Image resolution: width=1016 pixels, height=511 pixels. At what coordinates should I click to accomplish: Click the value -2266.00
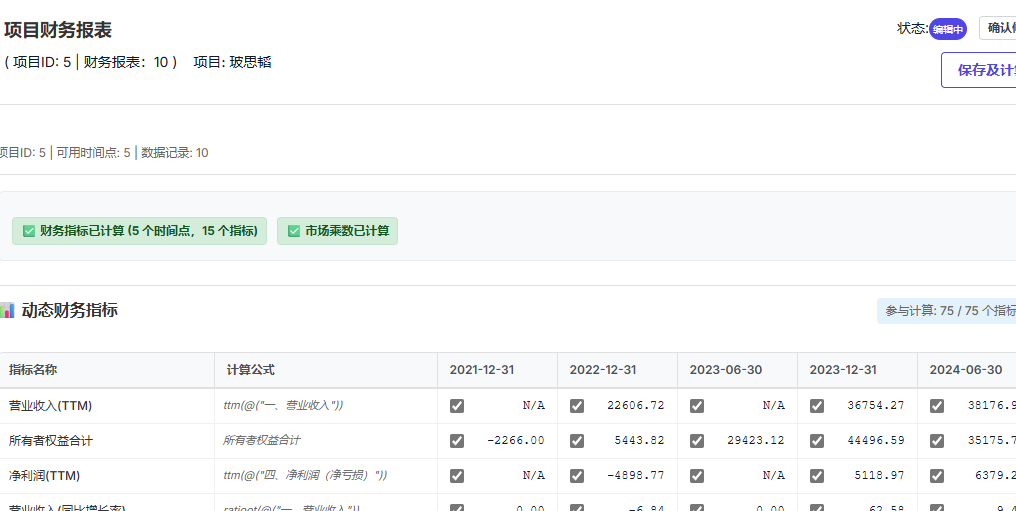point(516,440)
